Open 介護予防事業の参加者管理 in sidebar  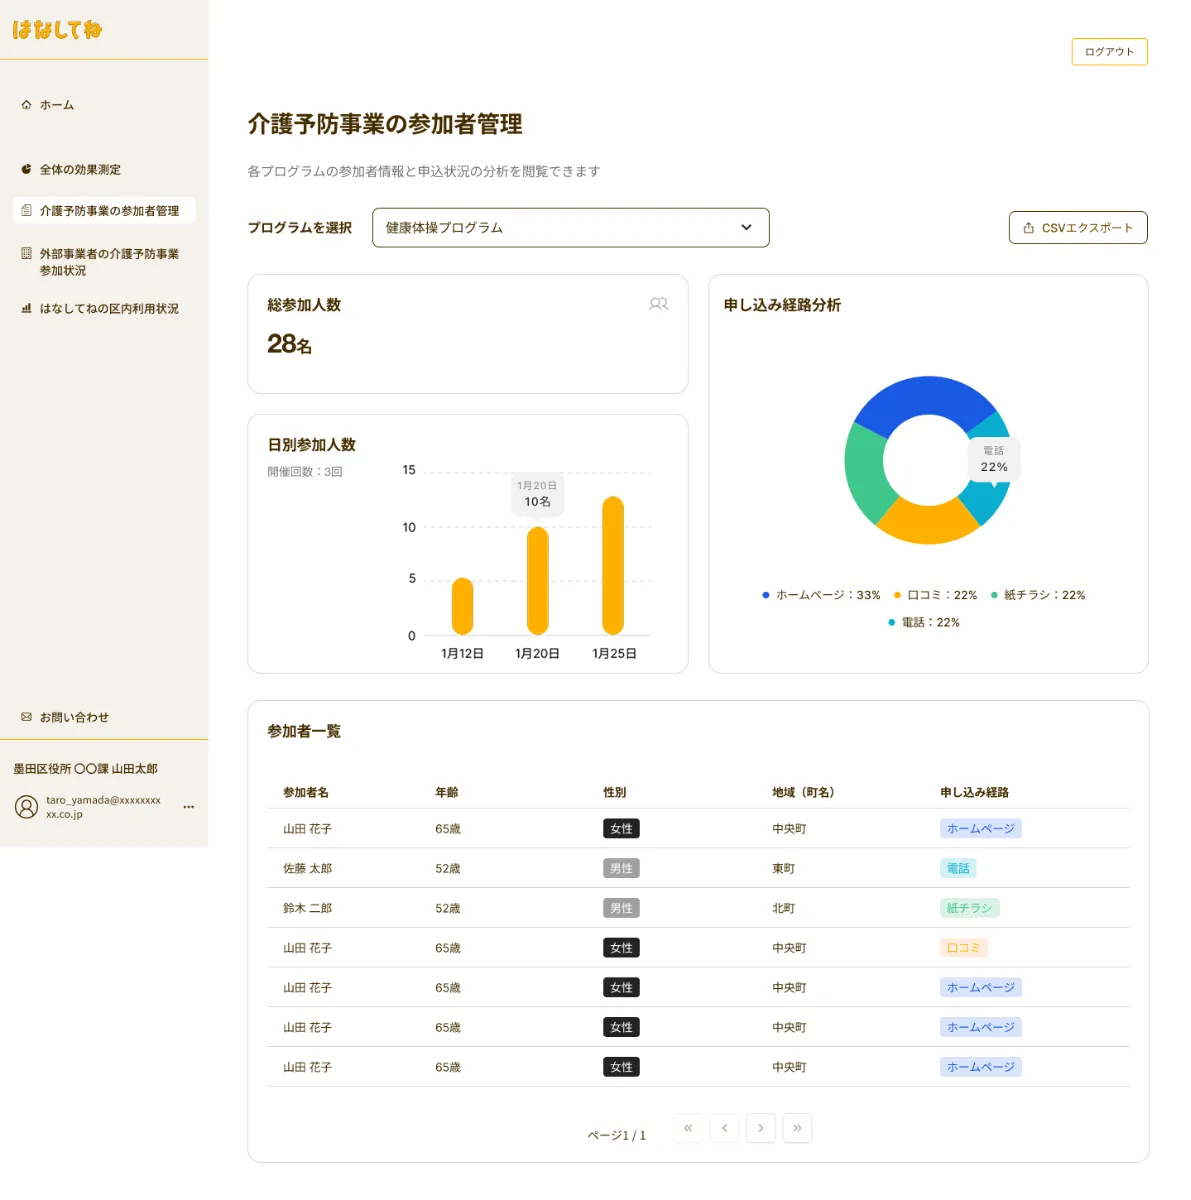pyautogui.click(x=109, y=211)
